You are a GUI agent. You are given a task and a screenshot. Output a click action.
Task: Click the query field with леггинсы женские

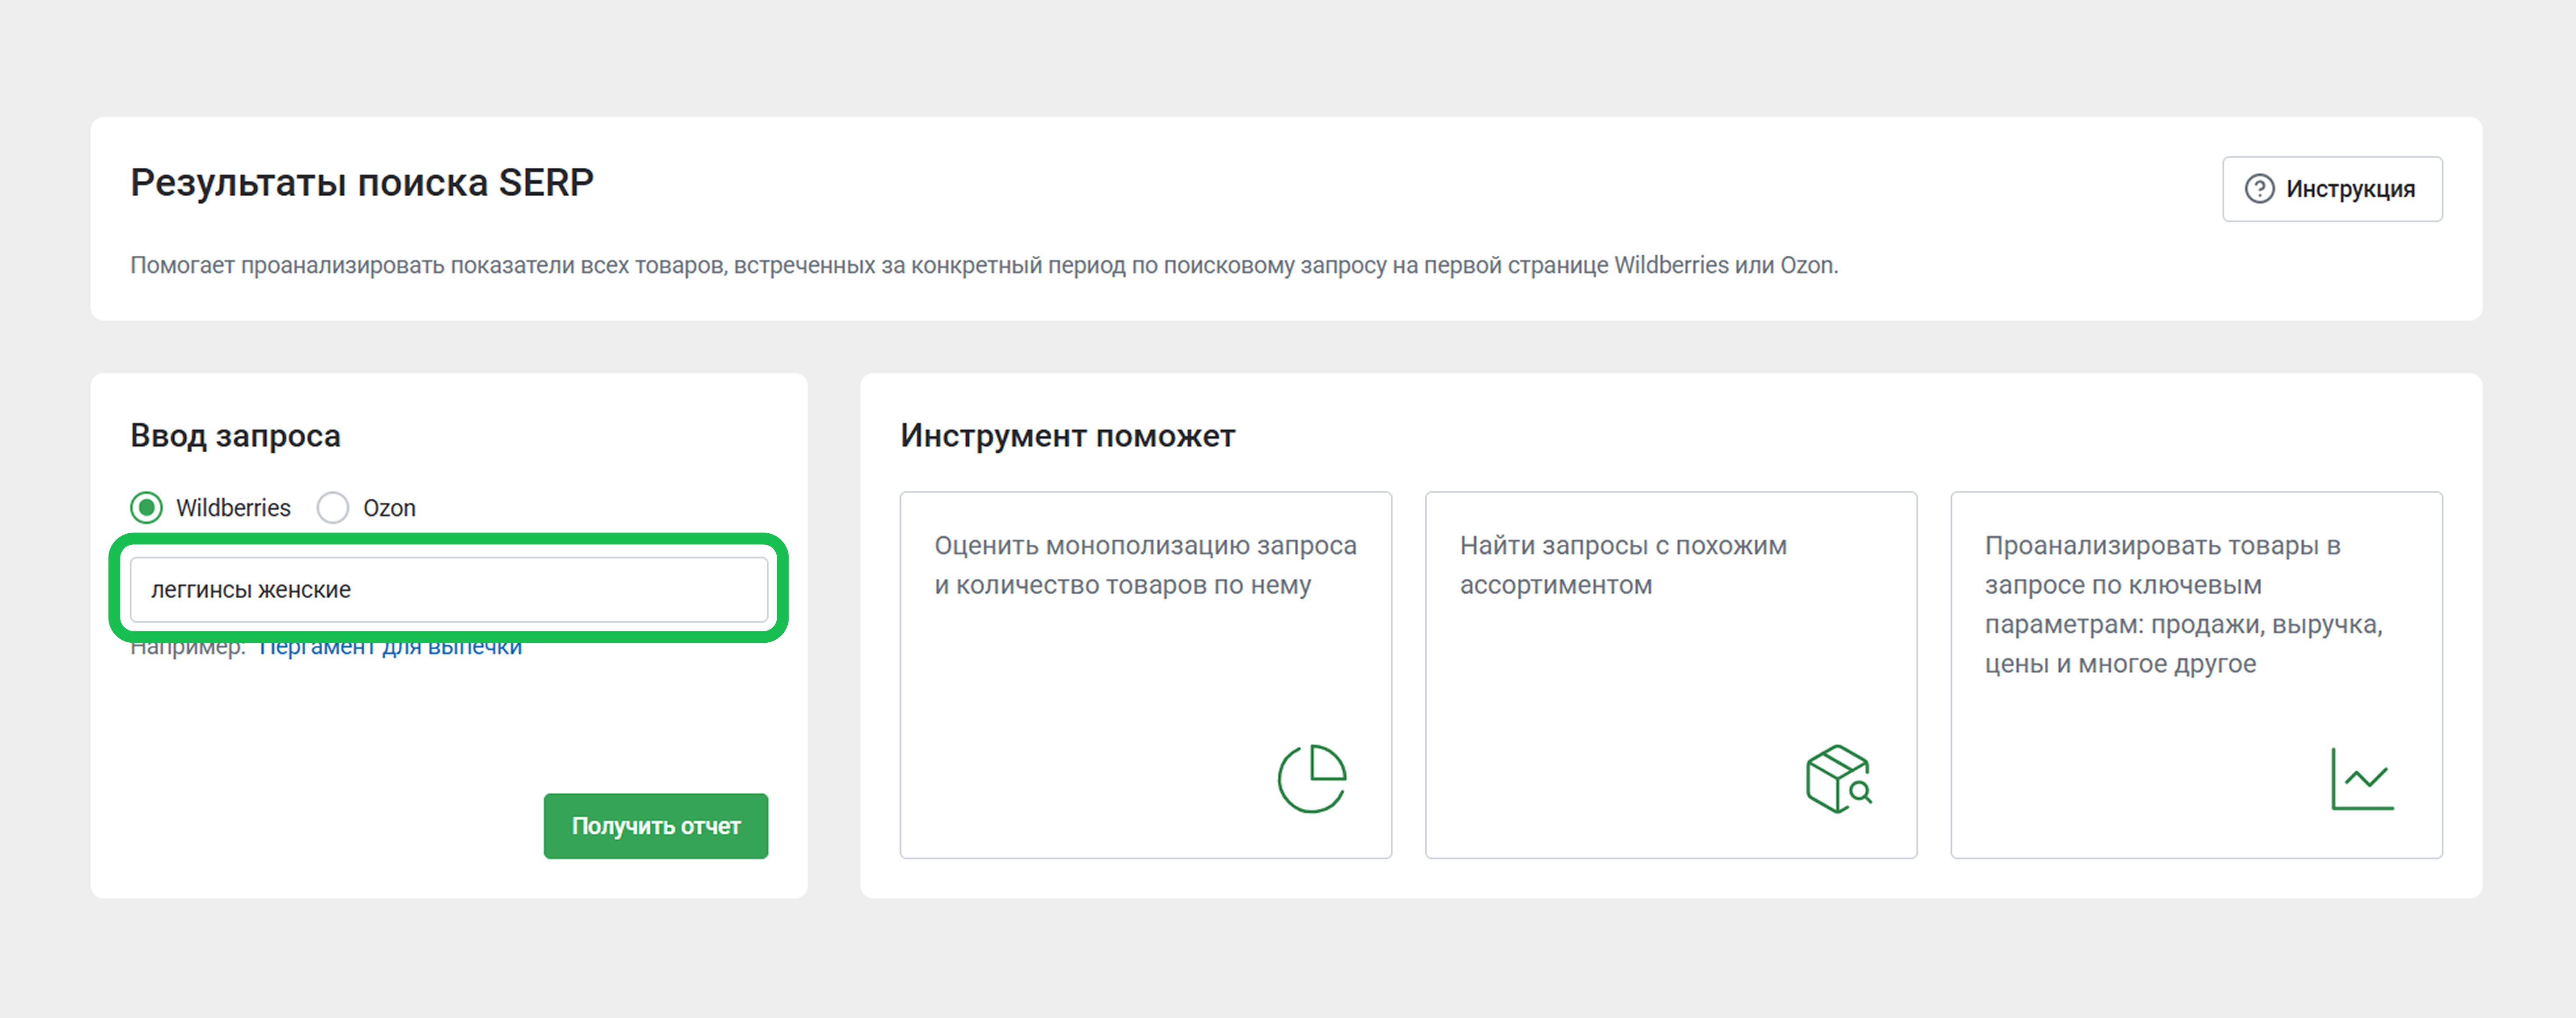coord(449,589)
